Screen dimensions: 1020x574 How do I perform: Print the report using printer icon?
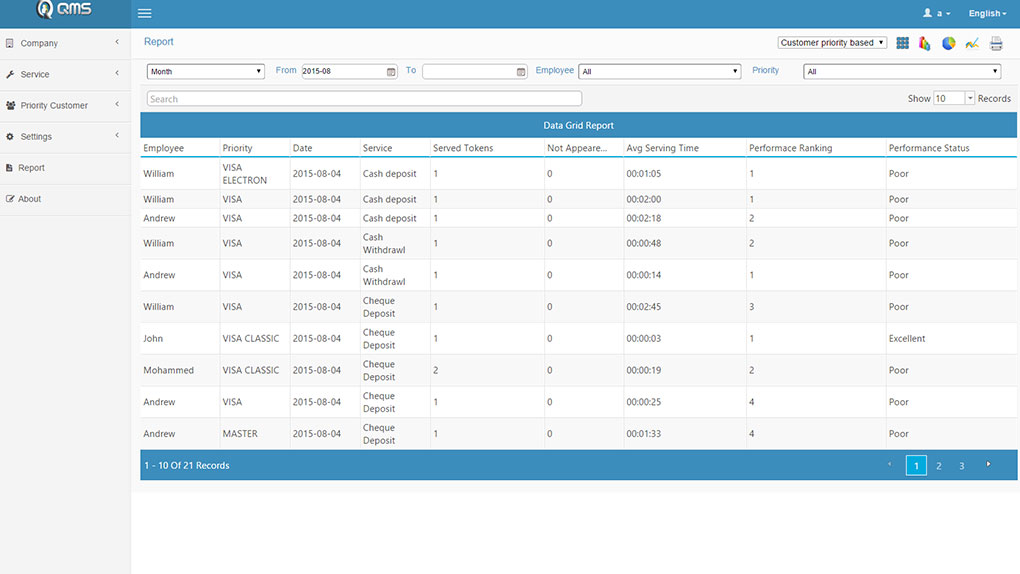tap(996, 44)
